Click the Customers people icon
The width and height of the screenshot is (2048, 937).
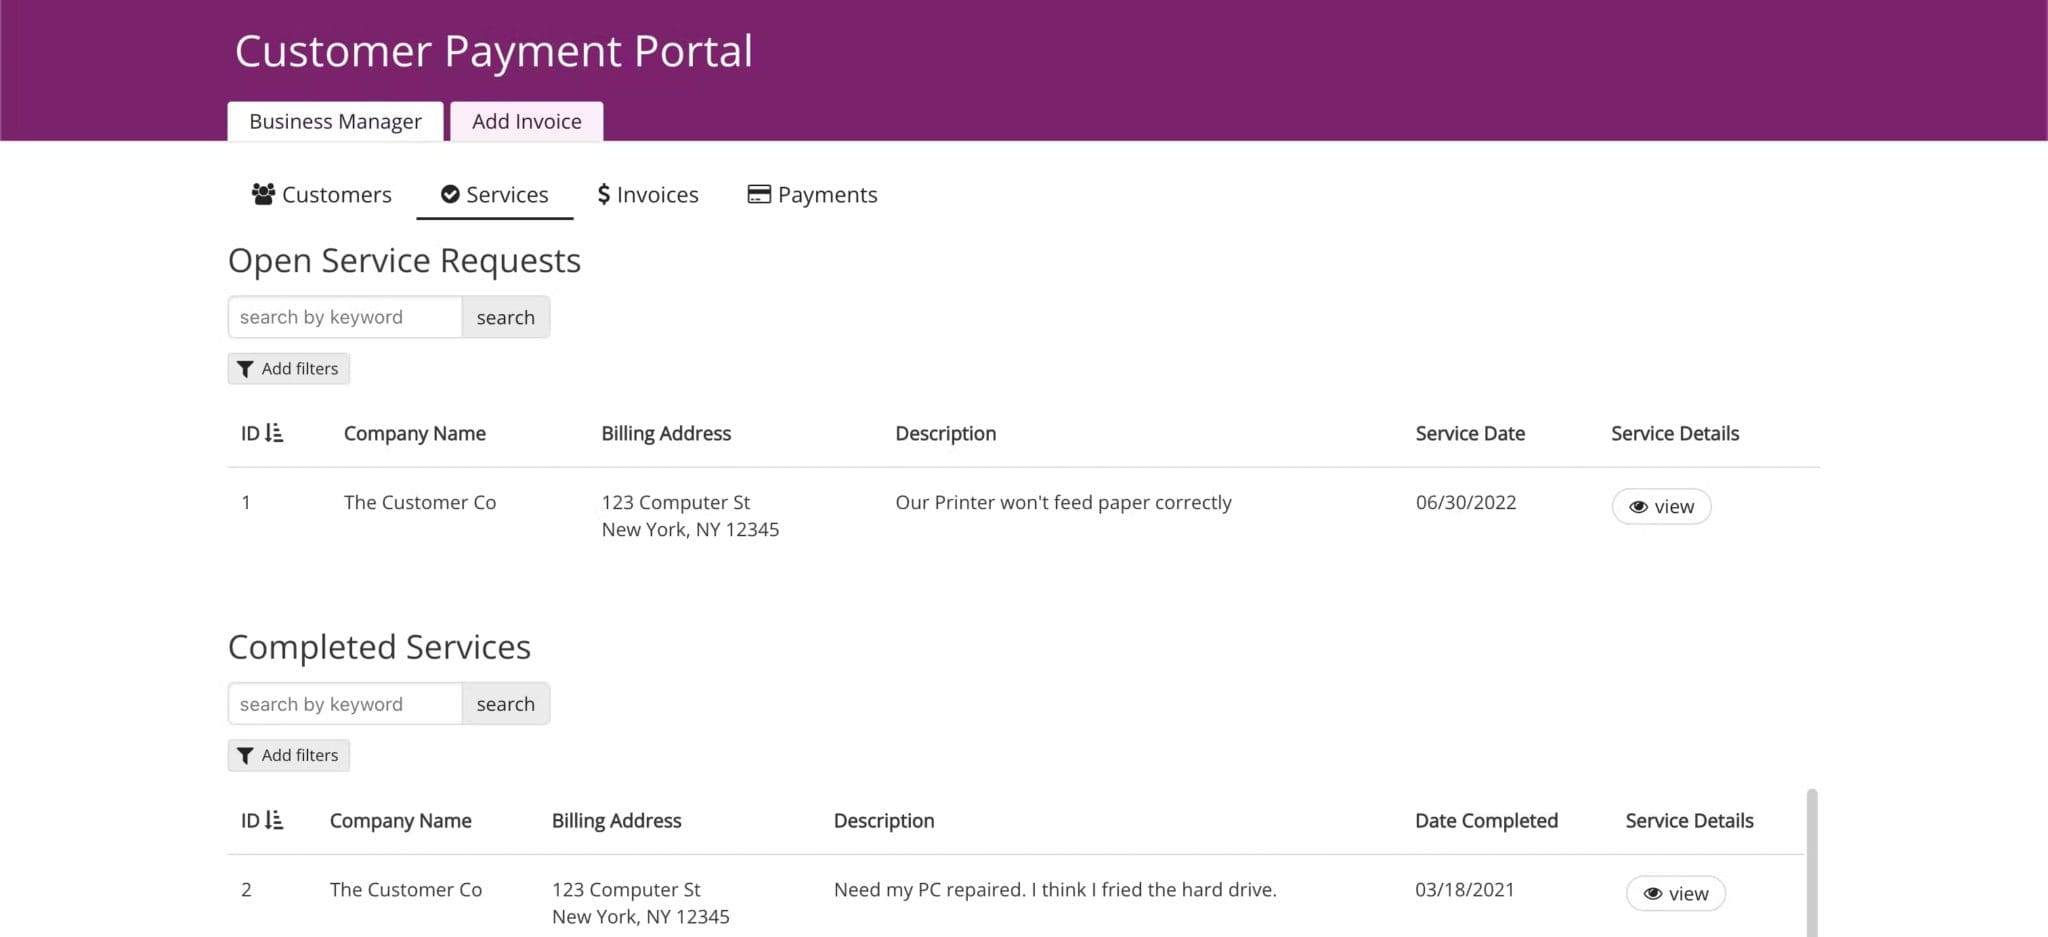(x=263, y=194)
